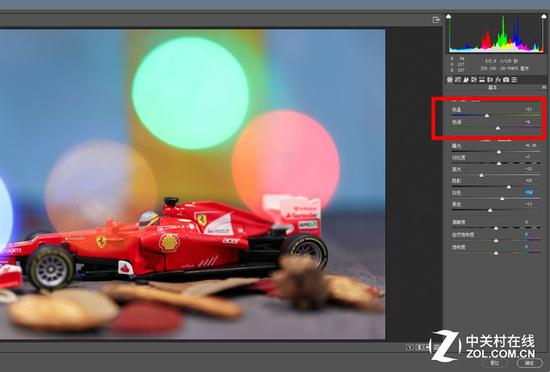Click the RGB histogram display
The width and height of the screenshot is (550, 372).
pos(496,34)
